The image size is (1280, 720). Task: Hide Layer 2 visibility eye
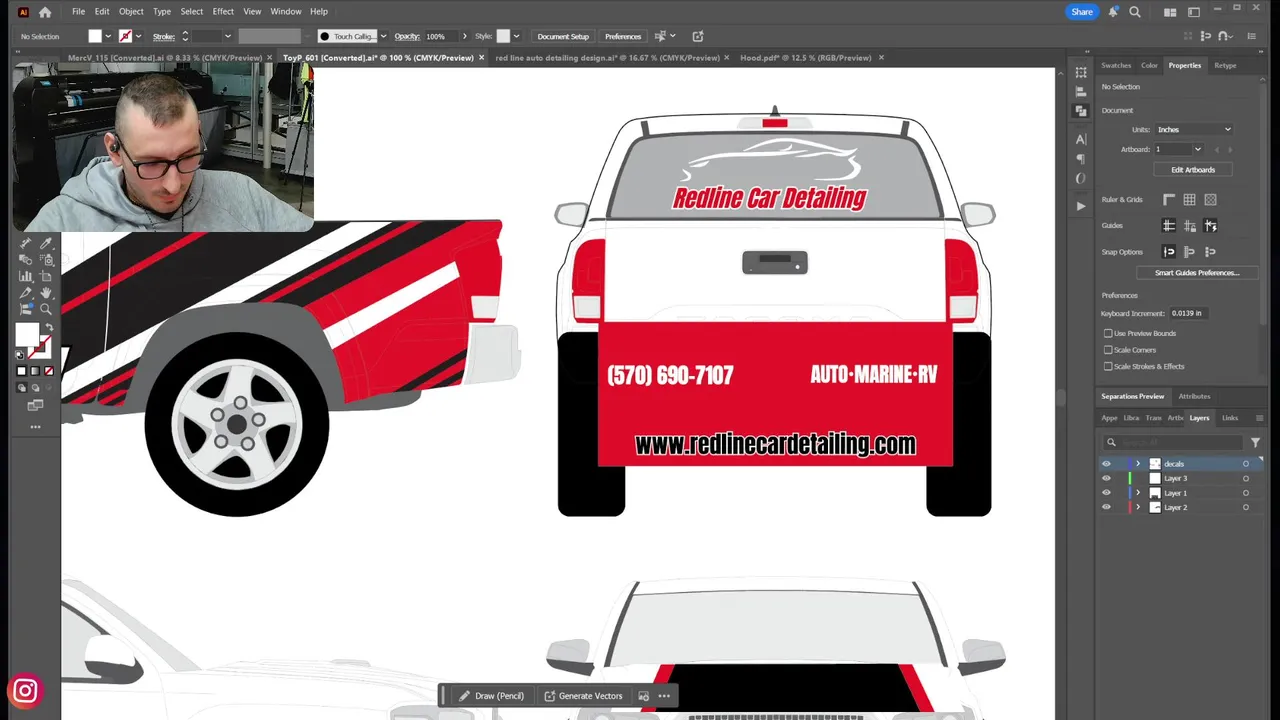(x=1106, y=507)
